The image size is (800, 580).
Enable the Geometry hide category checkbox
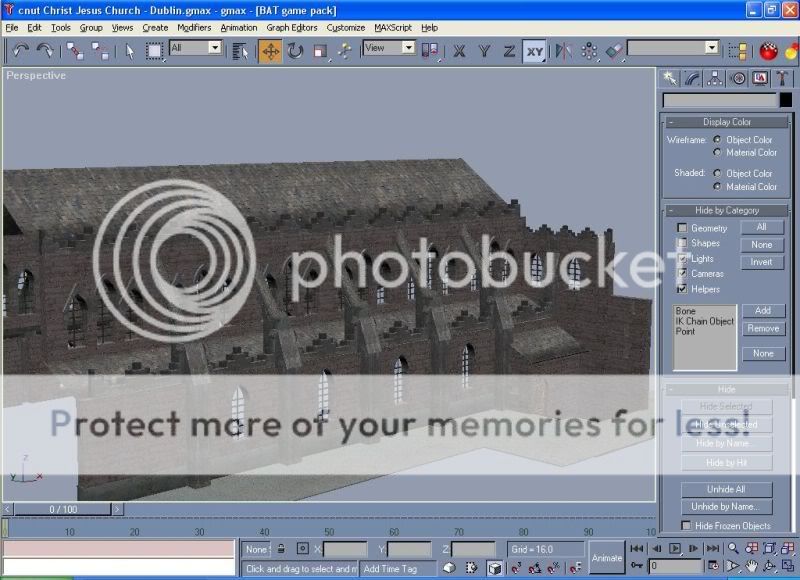(x=683, y=228)
